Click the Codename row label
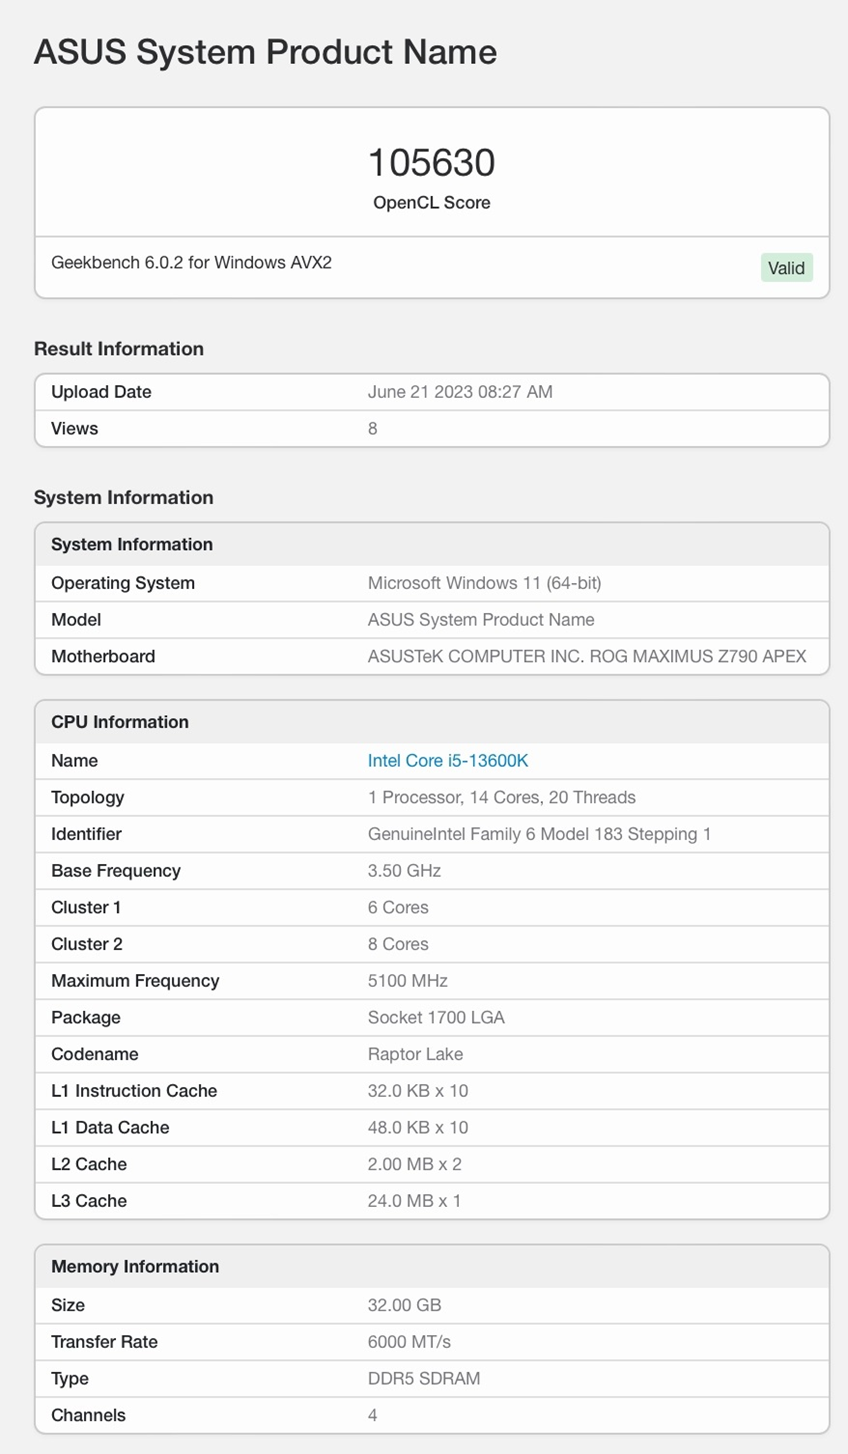Screen dimensions: 848x1454 (x=95, y=1053)
